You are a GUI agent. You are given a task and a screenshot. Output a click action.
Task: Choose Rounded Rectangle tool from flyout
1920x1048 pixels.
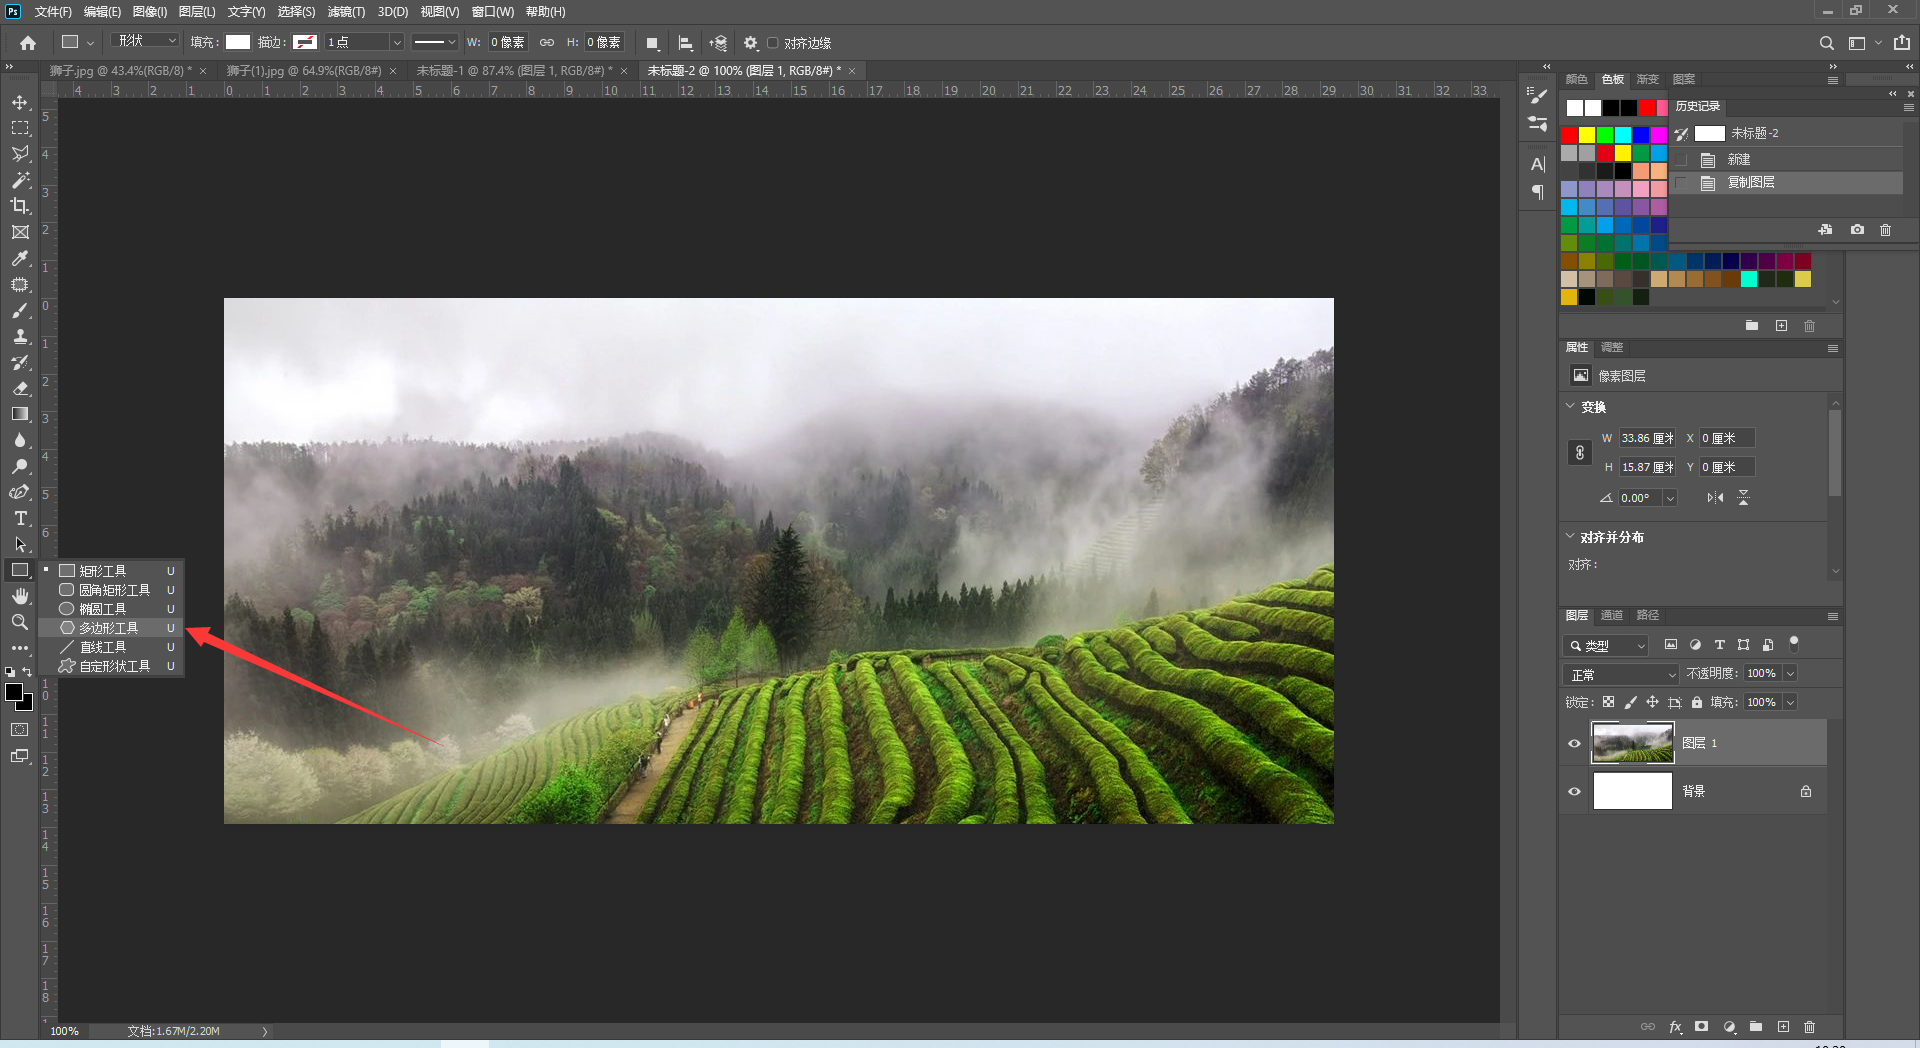(x=111, y=590)
